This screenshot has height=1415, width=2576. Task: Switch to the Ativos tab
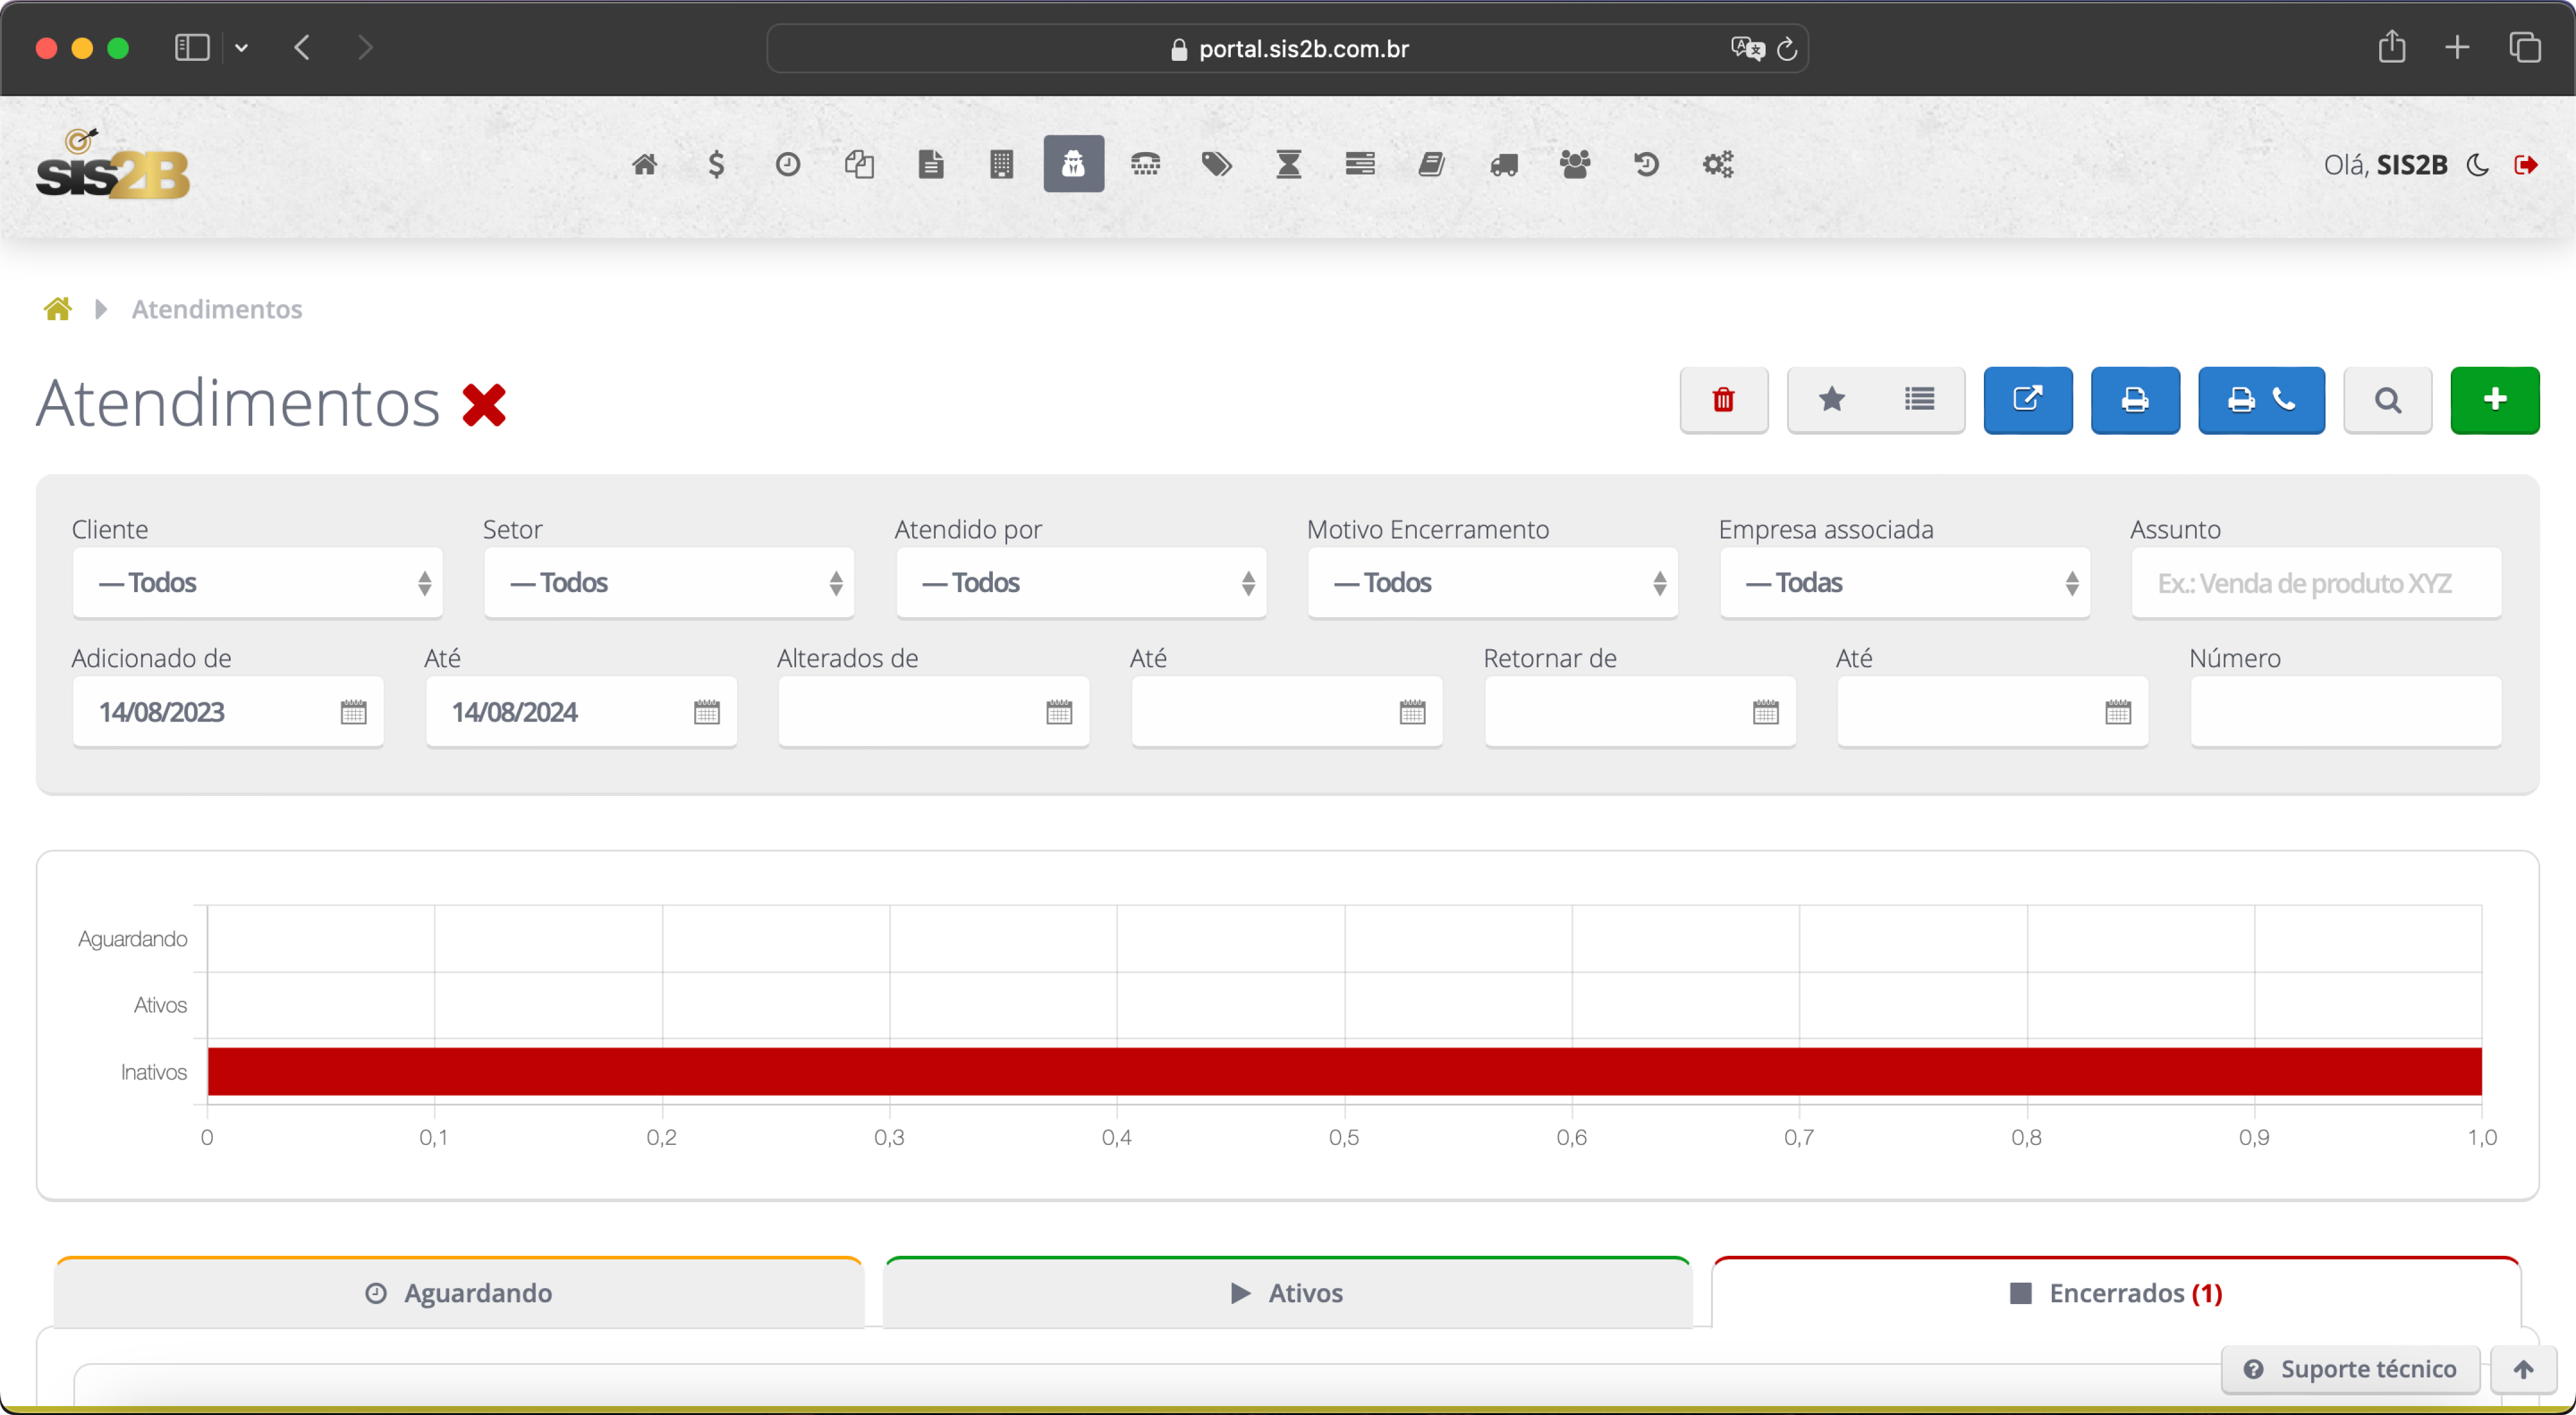point(1287,1293)
